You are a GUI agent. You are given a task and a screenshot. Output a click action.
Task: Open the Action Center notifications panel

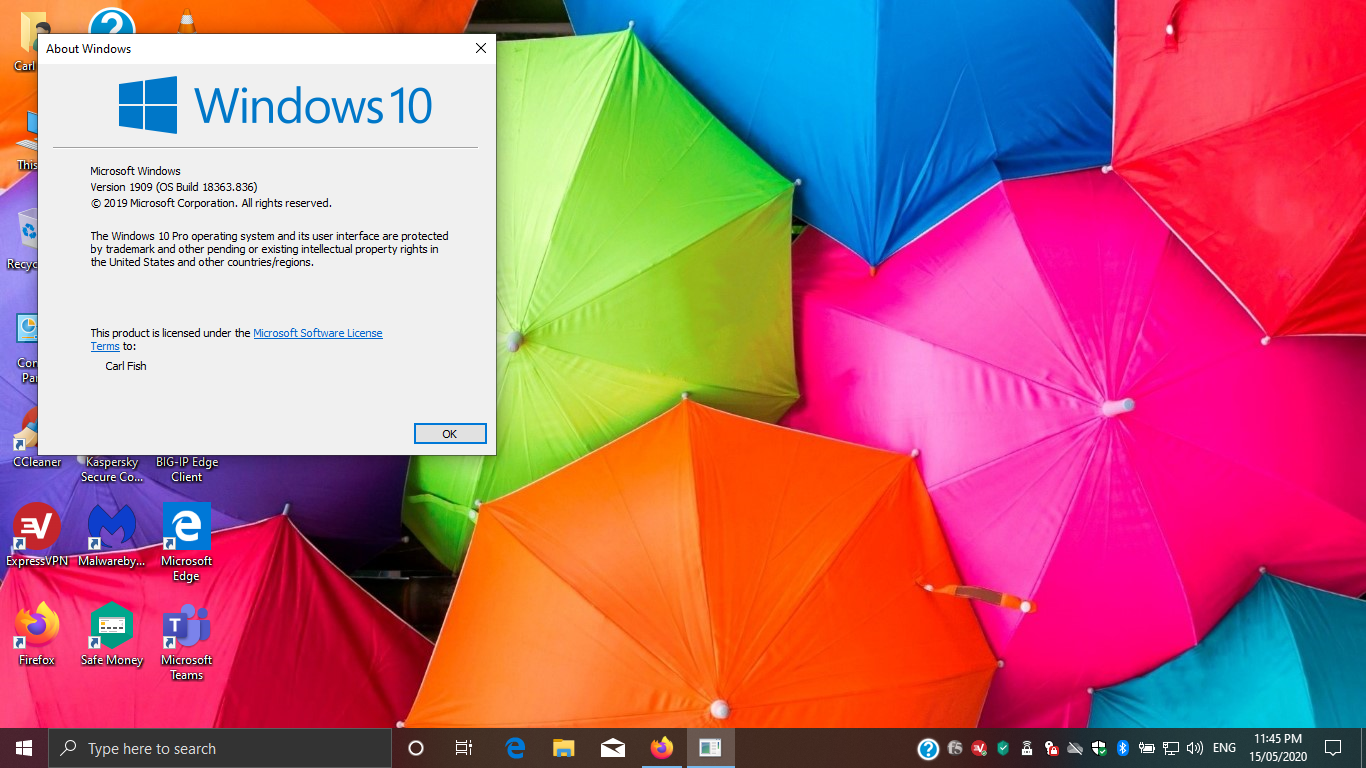(1332, 748)
